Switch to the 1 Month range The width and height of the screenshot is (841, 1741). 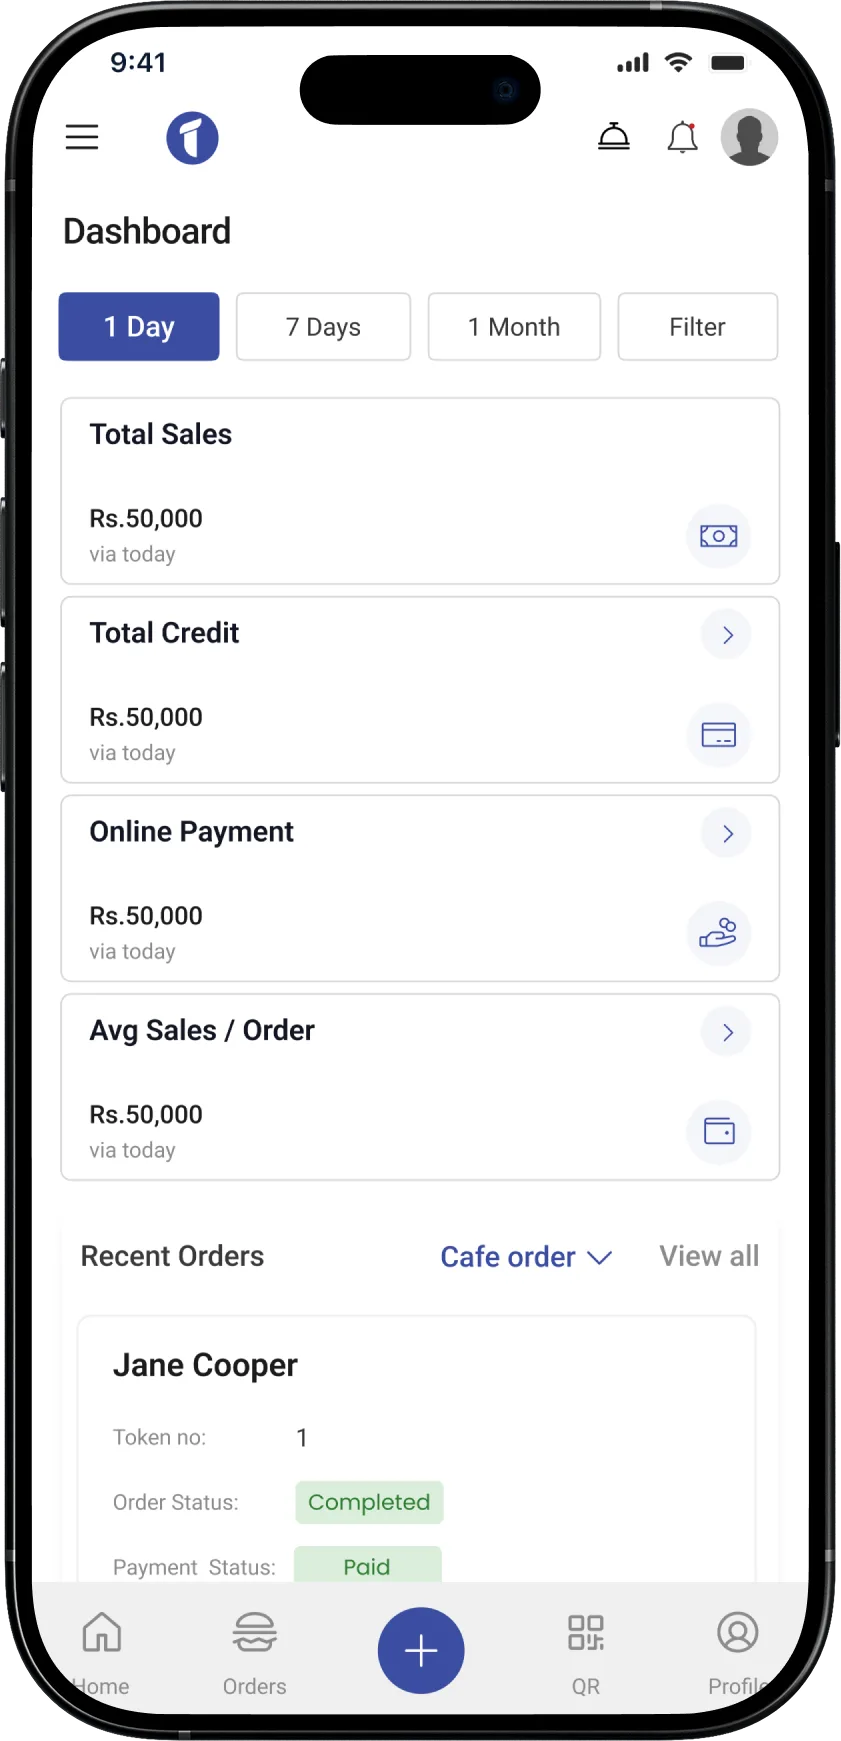click(514, 327)
